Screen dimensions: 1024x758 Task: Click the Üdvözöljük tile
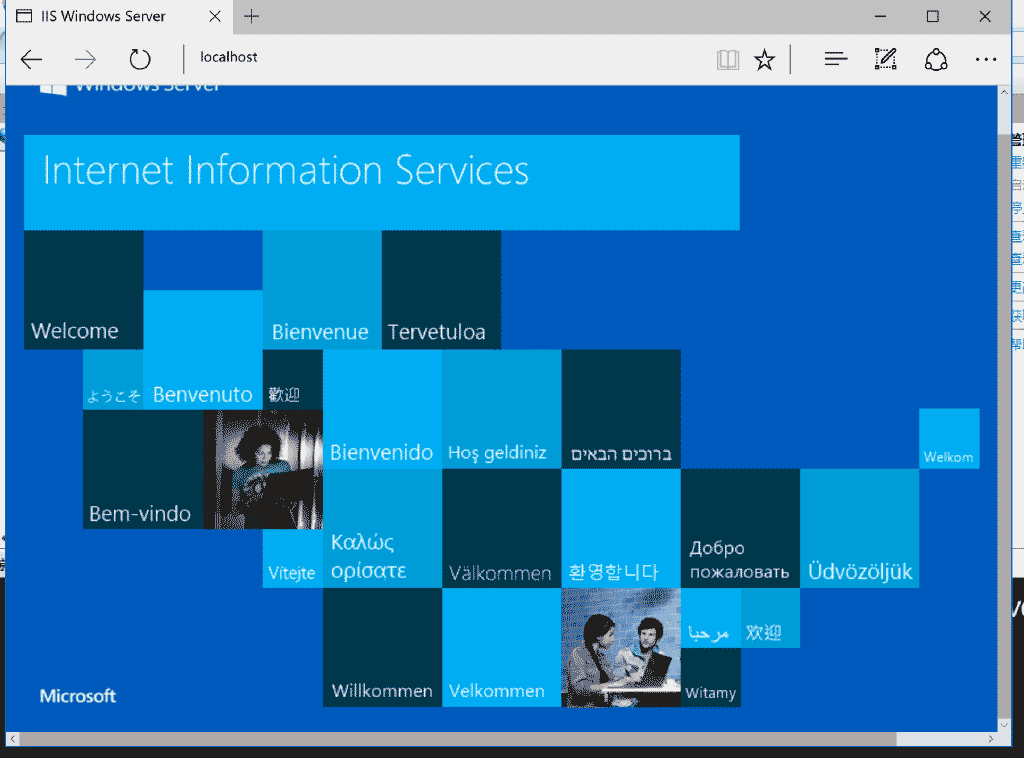[x=859, y=528]
